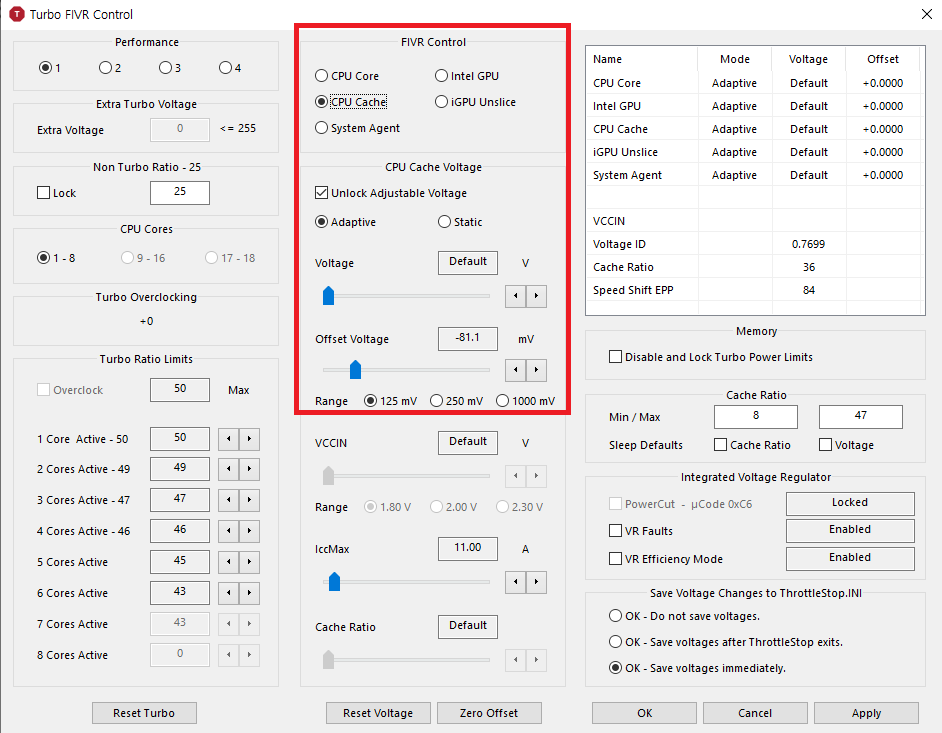Increase IccMax with right arrow

click(x=536, y=582)
